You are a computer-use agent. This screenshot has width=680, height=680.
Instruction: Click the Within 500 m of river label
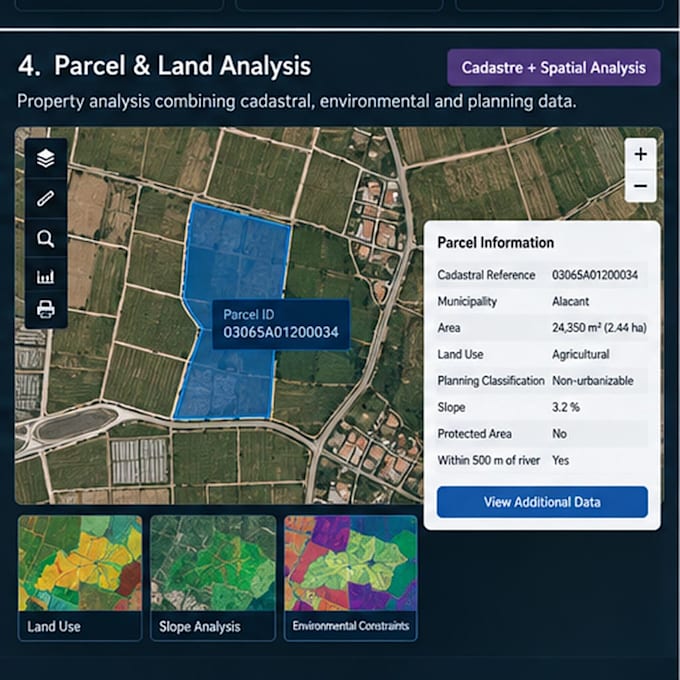[488, 460]
